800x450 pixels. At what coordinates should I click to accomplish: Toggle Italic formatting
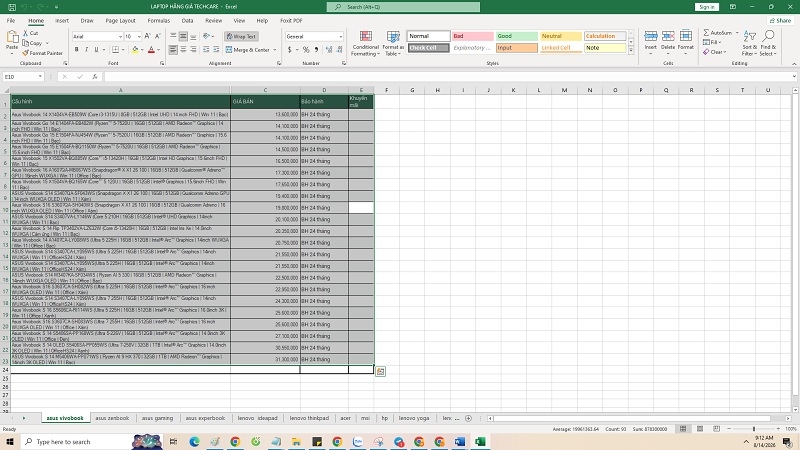[x=86, y=49]
